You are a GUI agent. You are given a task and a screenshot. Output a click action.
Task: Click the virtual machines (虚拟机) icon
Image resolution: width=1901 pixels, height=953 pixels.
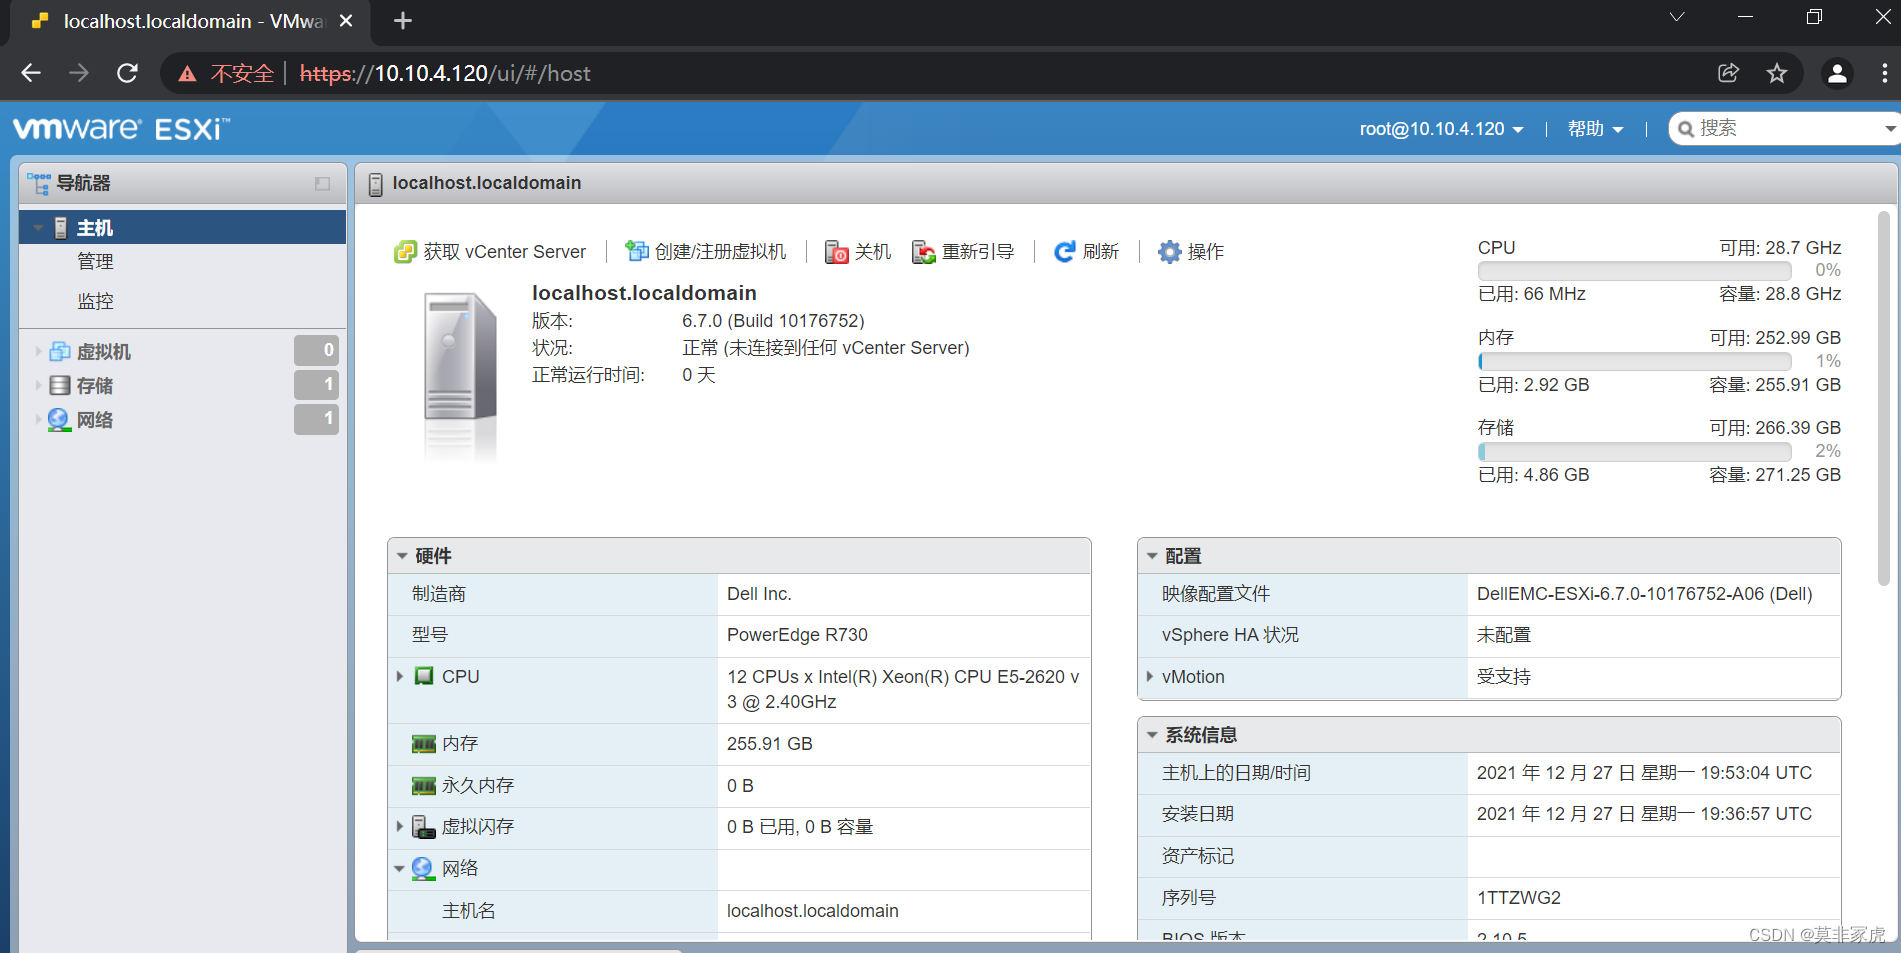(60, 351)
